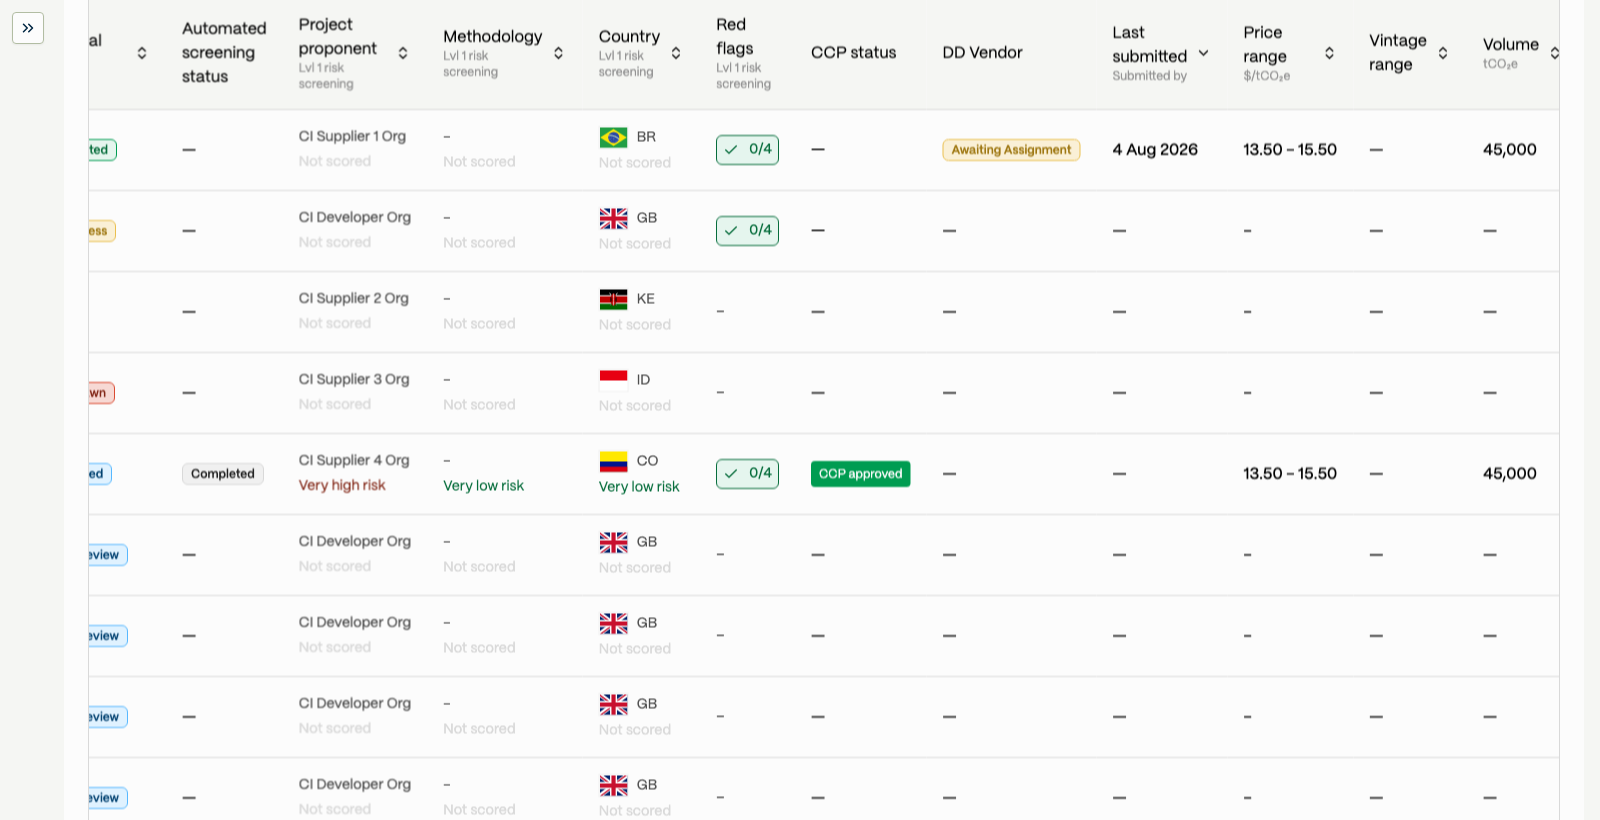Click the GB flag beside the 0/4 badge
Image resolution: width=1600 pixels, height=820 pixels.
(613, 218)
